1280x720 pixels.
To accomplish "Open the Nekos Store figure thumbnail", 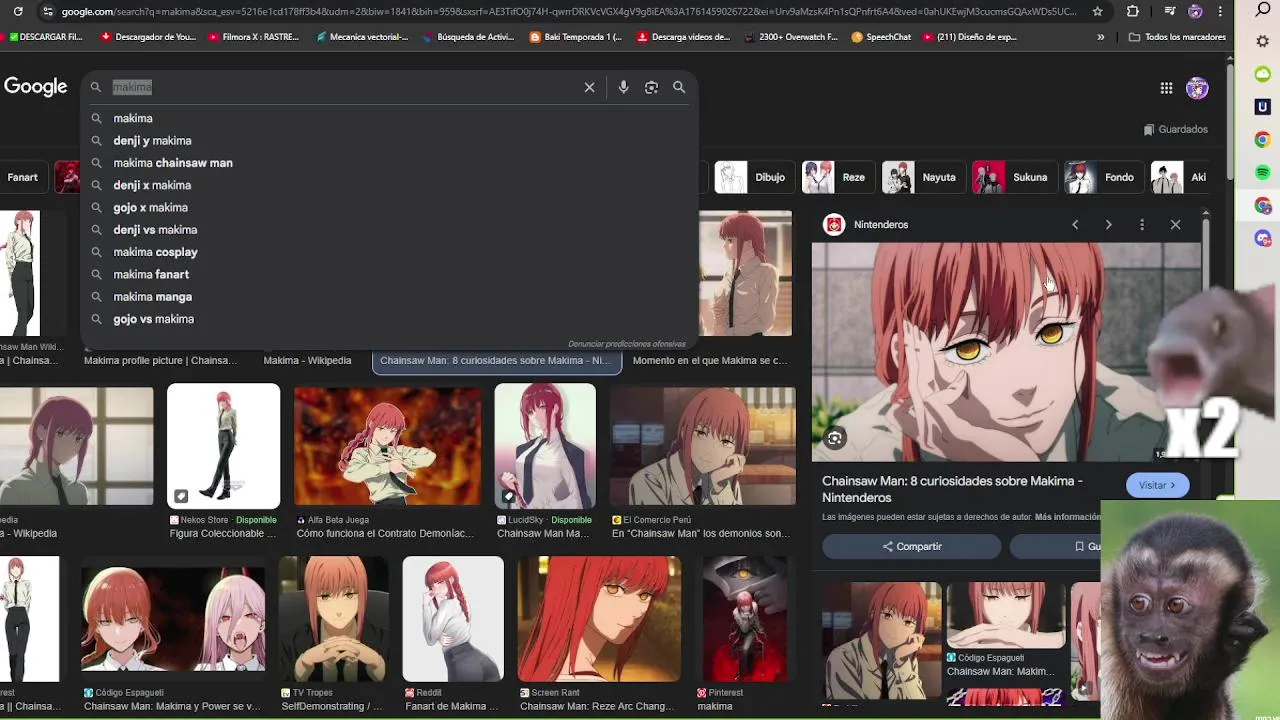I will [x=223, y=446].
